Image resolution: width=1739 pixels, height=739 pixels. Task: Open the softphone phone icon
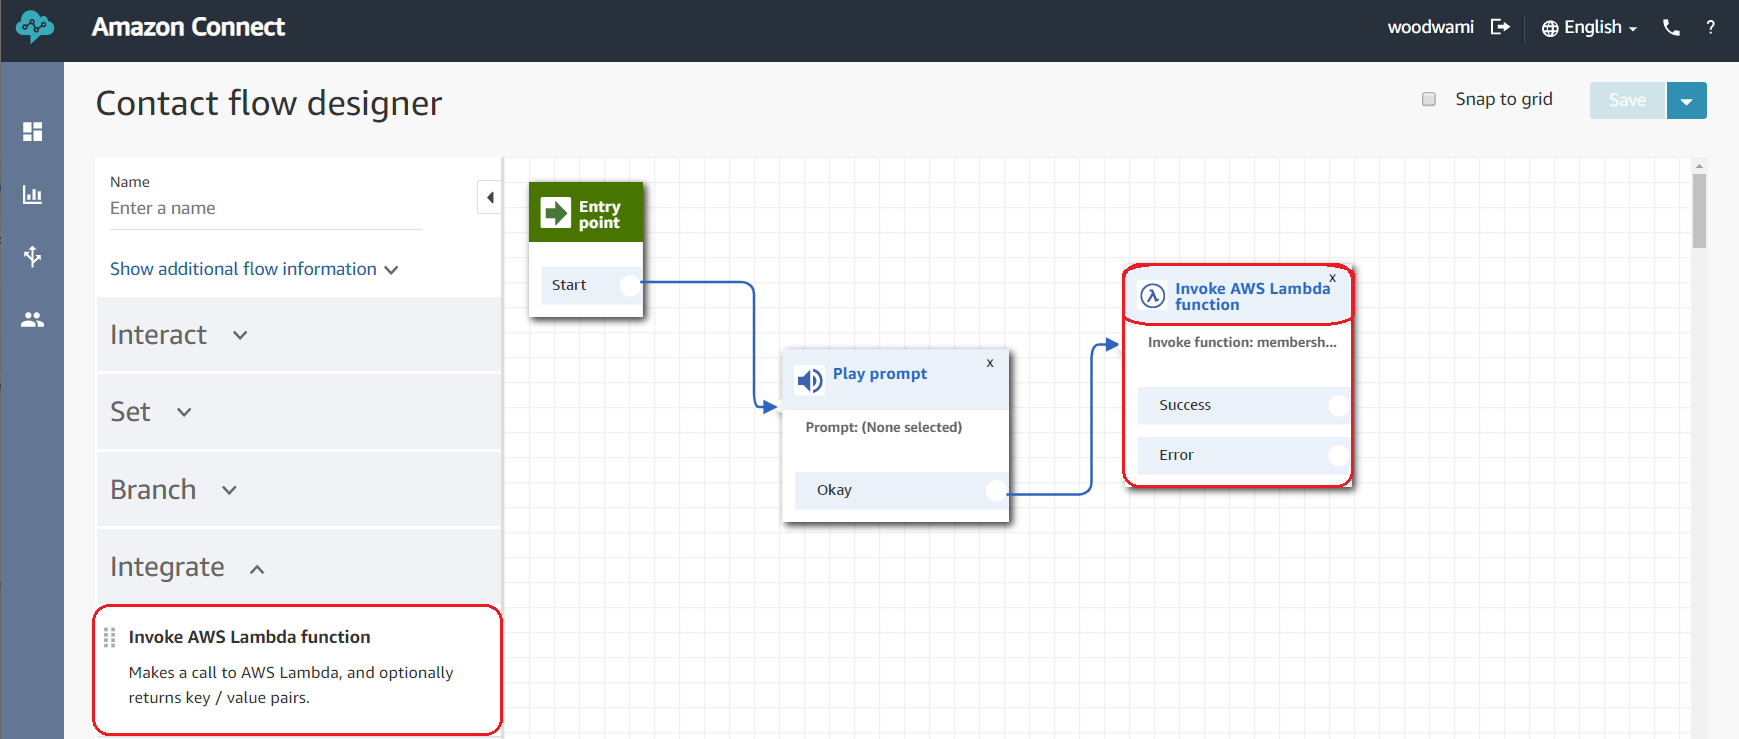[1671, 28]
